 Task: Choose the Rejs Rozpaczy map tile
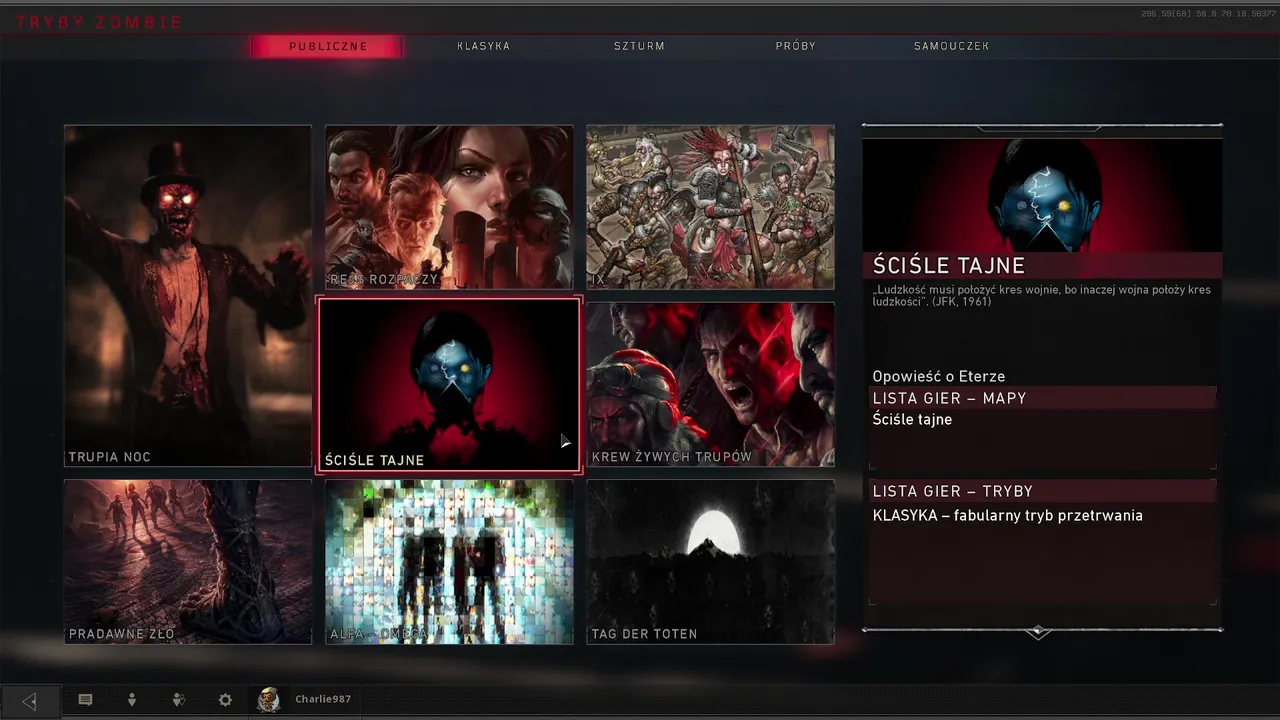click(449, 207)
